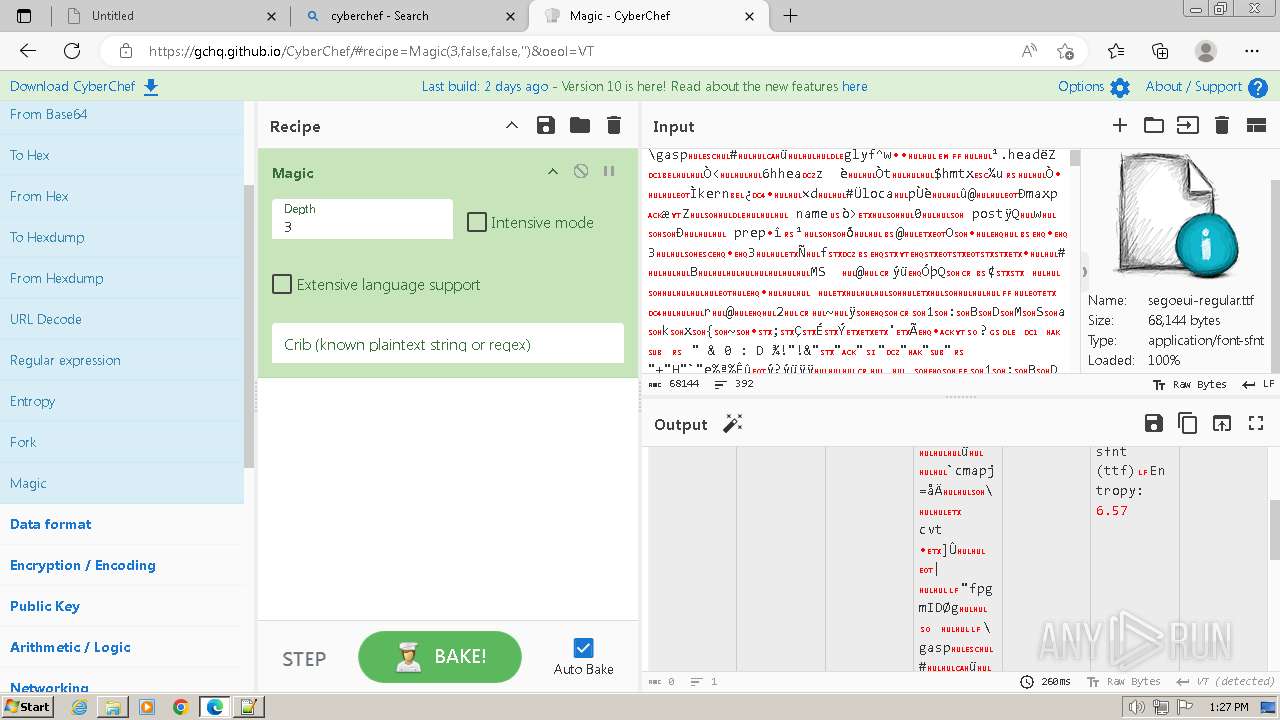Focus the Depth input field

tap(362, 219)
